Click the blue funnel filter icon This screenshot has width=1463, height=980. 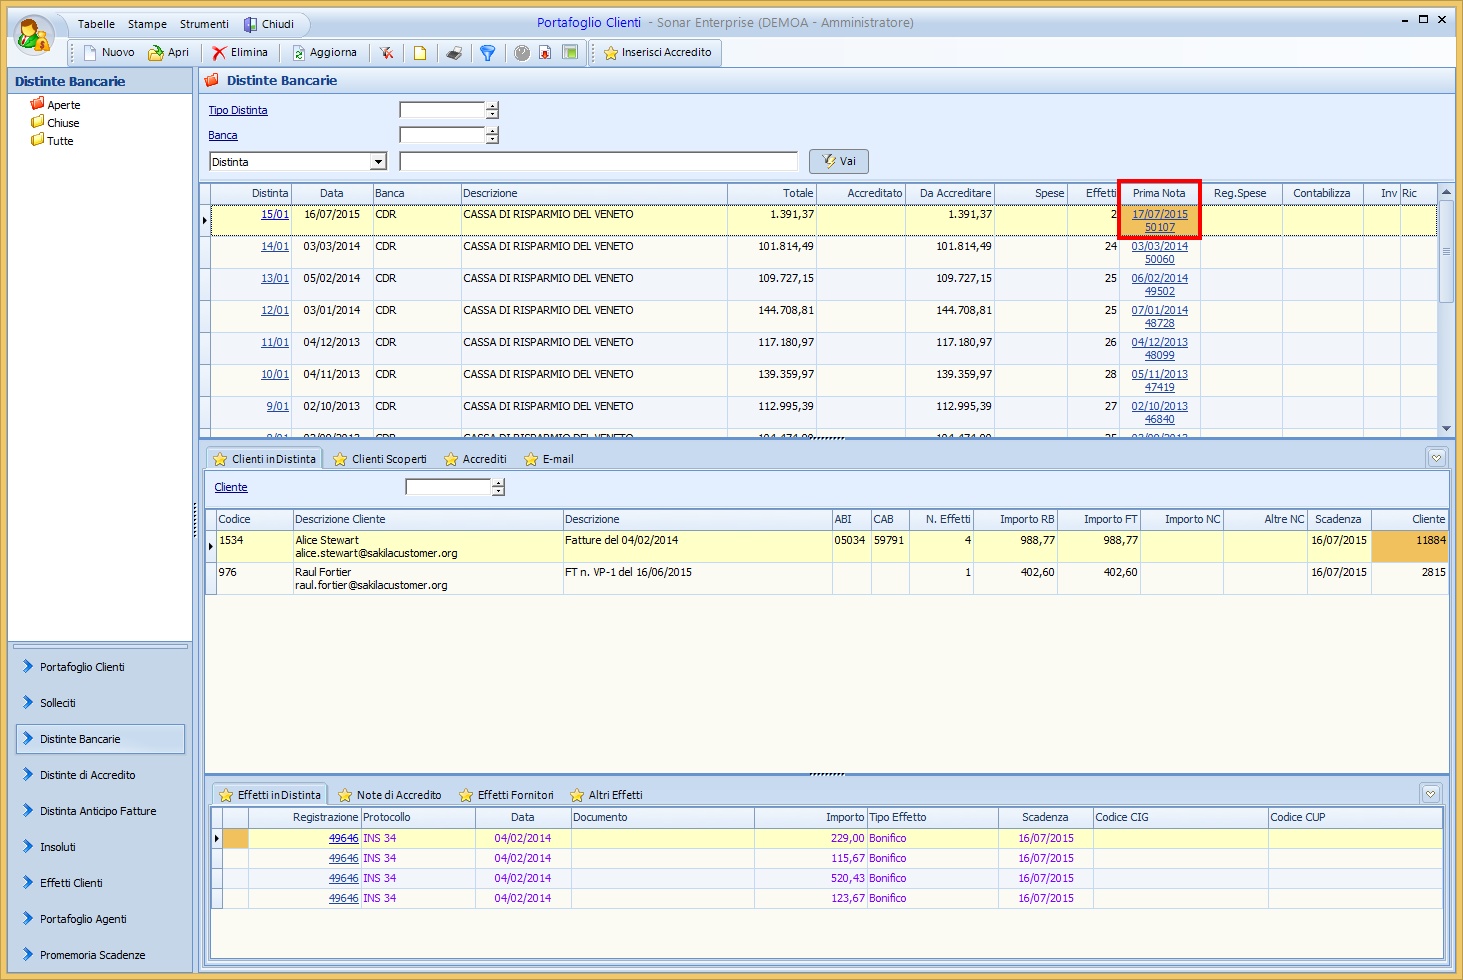[488, 53]
